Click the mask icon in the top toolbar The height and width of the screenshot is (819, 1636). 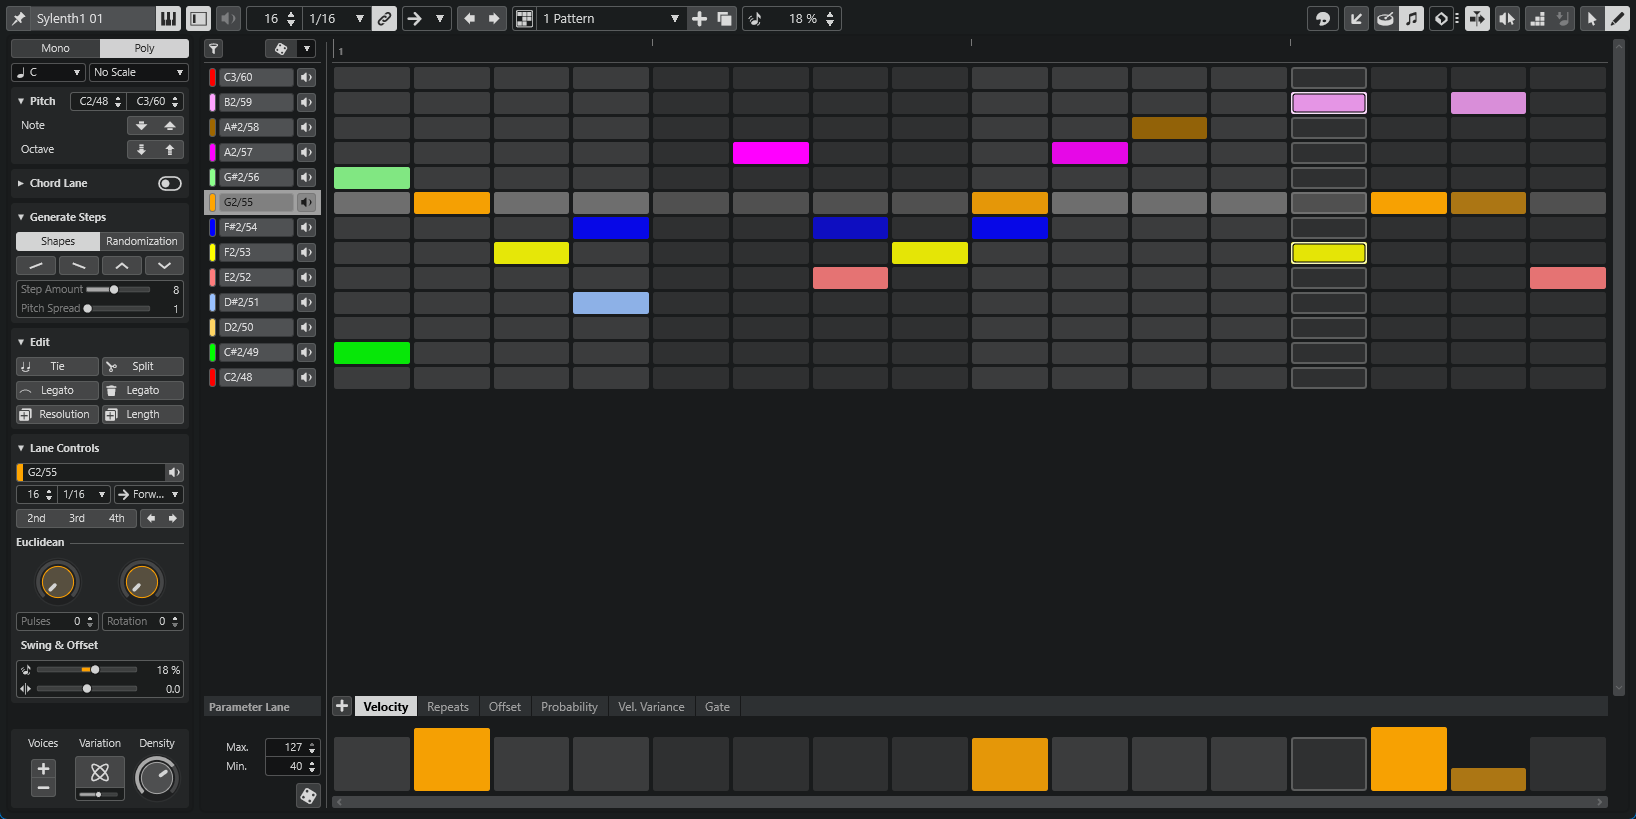(x=1323, y=18)
